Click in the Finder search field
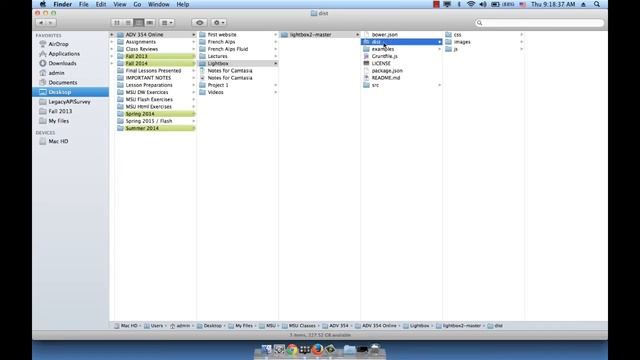The image size is (640, 360). coord(539,23)
